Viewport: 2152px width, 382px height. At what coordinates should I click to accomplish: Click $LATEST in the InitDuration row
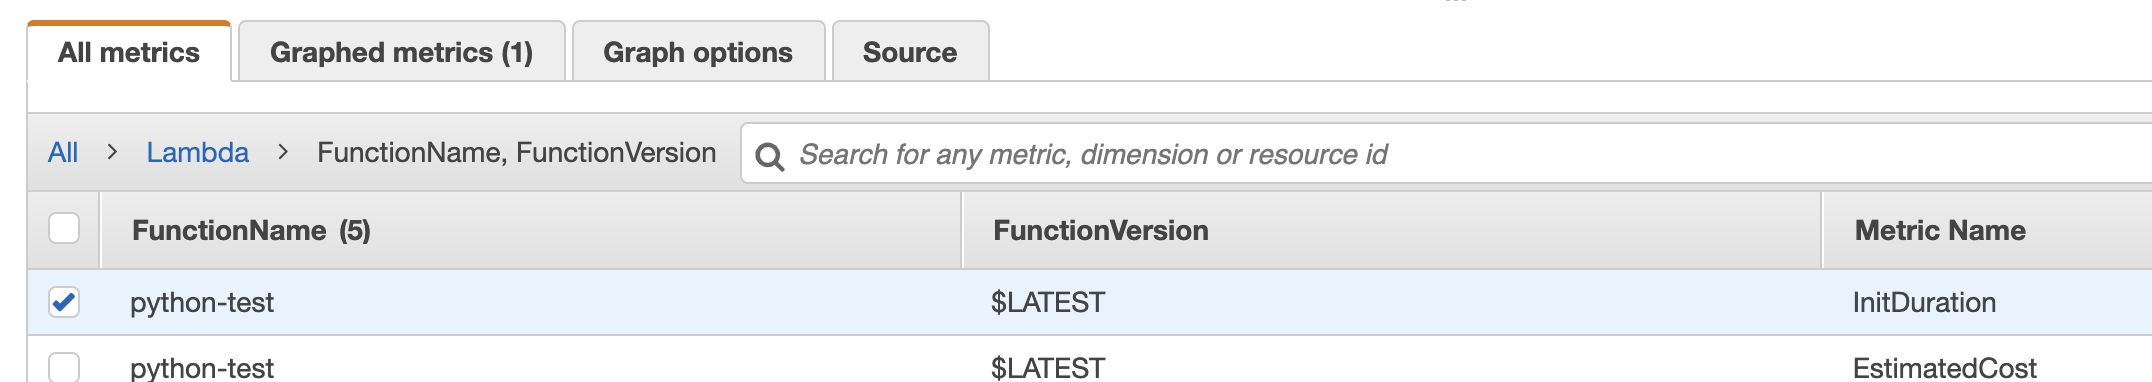tap(1048, 302)
